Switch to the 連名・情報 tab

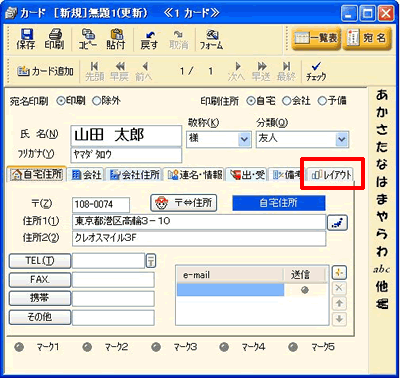[195, 175]
